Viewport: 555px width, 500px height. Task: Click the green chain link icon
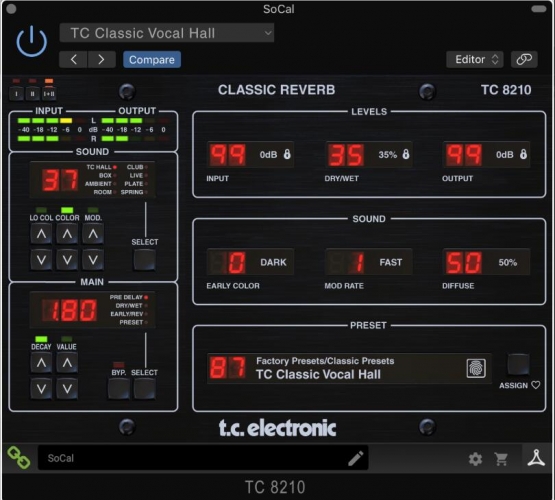(18, 458)
